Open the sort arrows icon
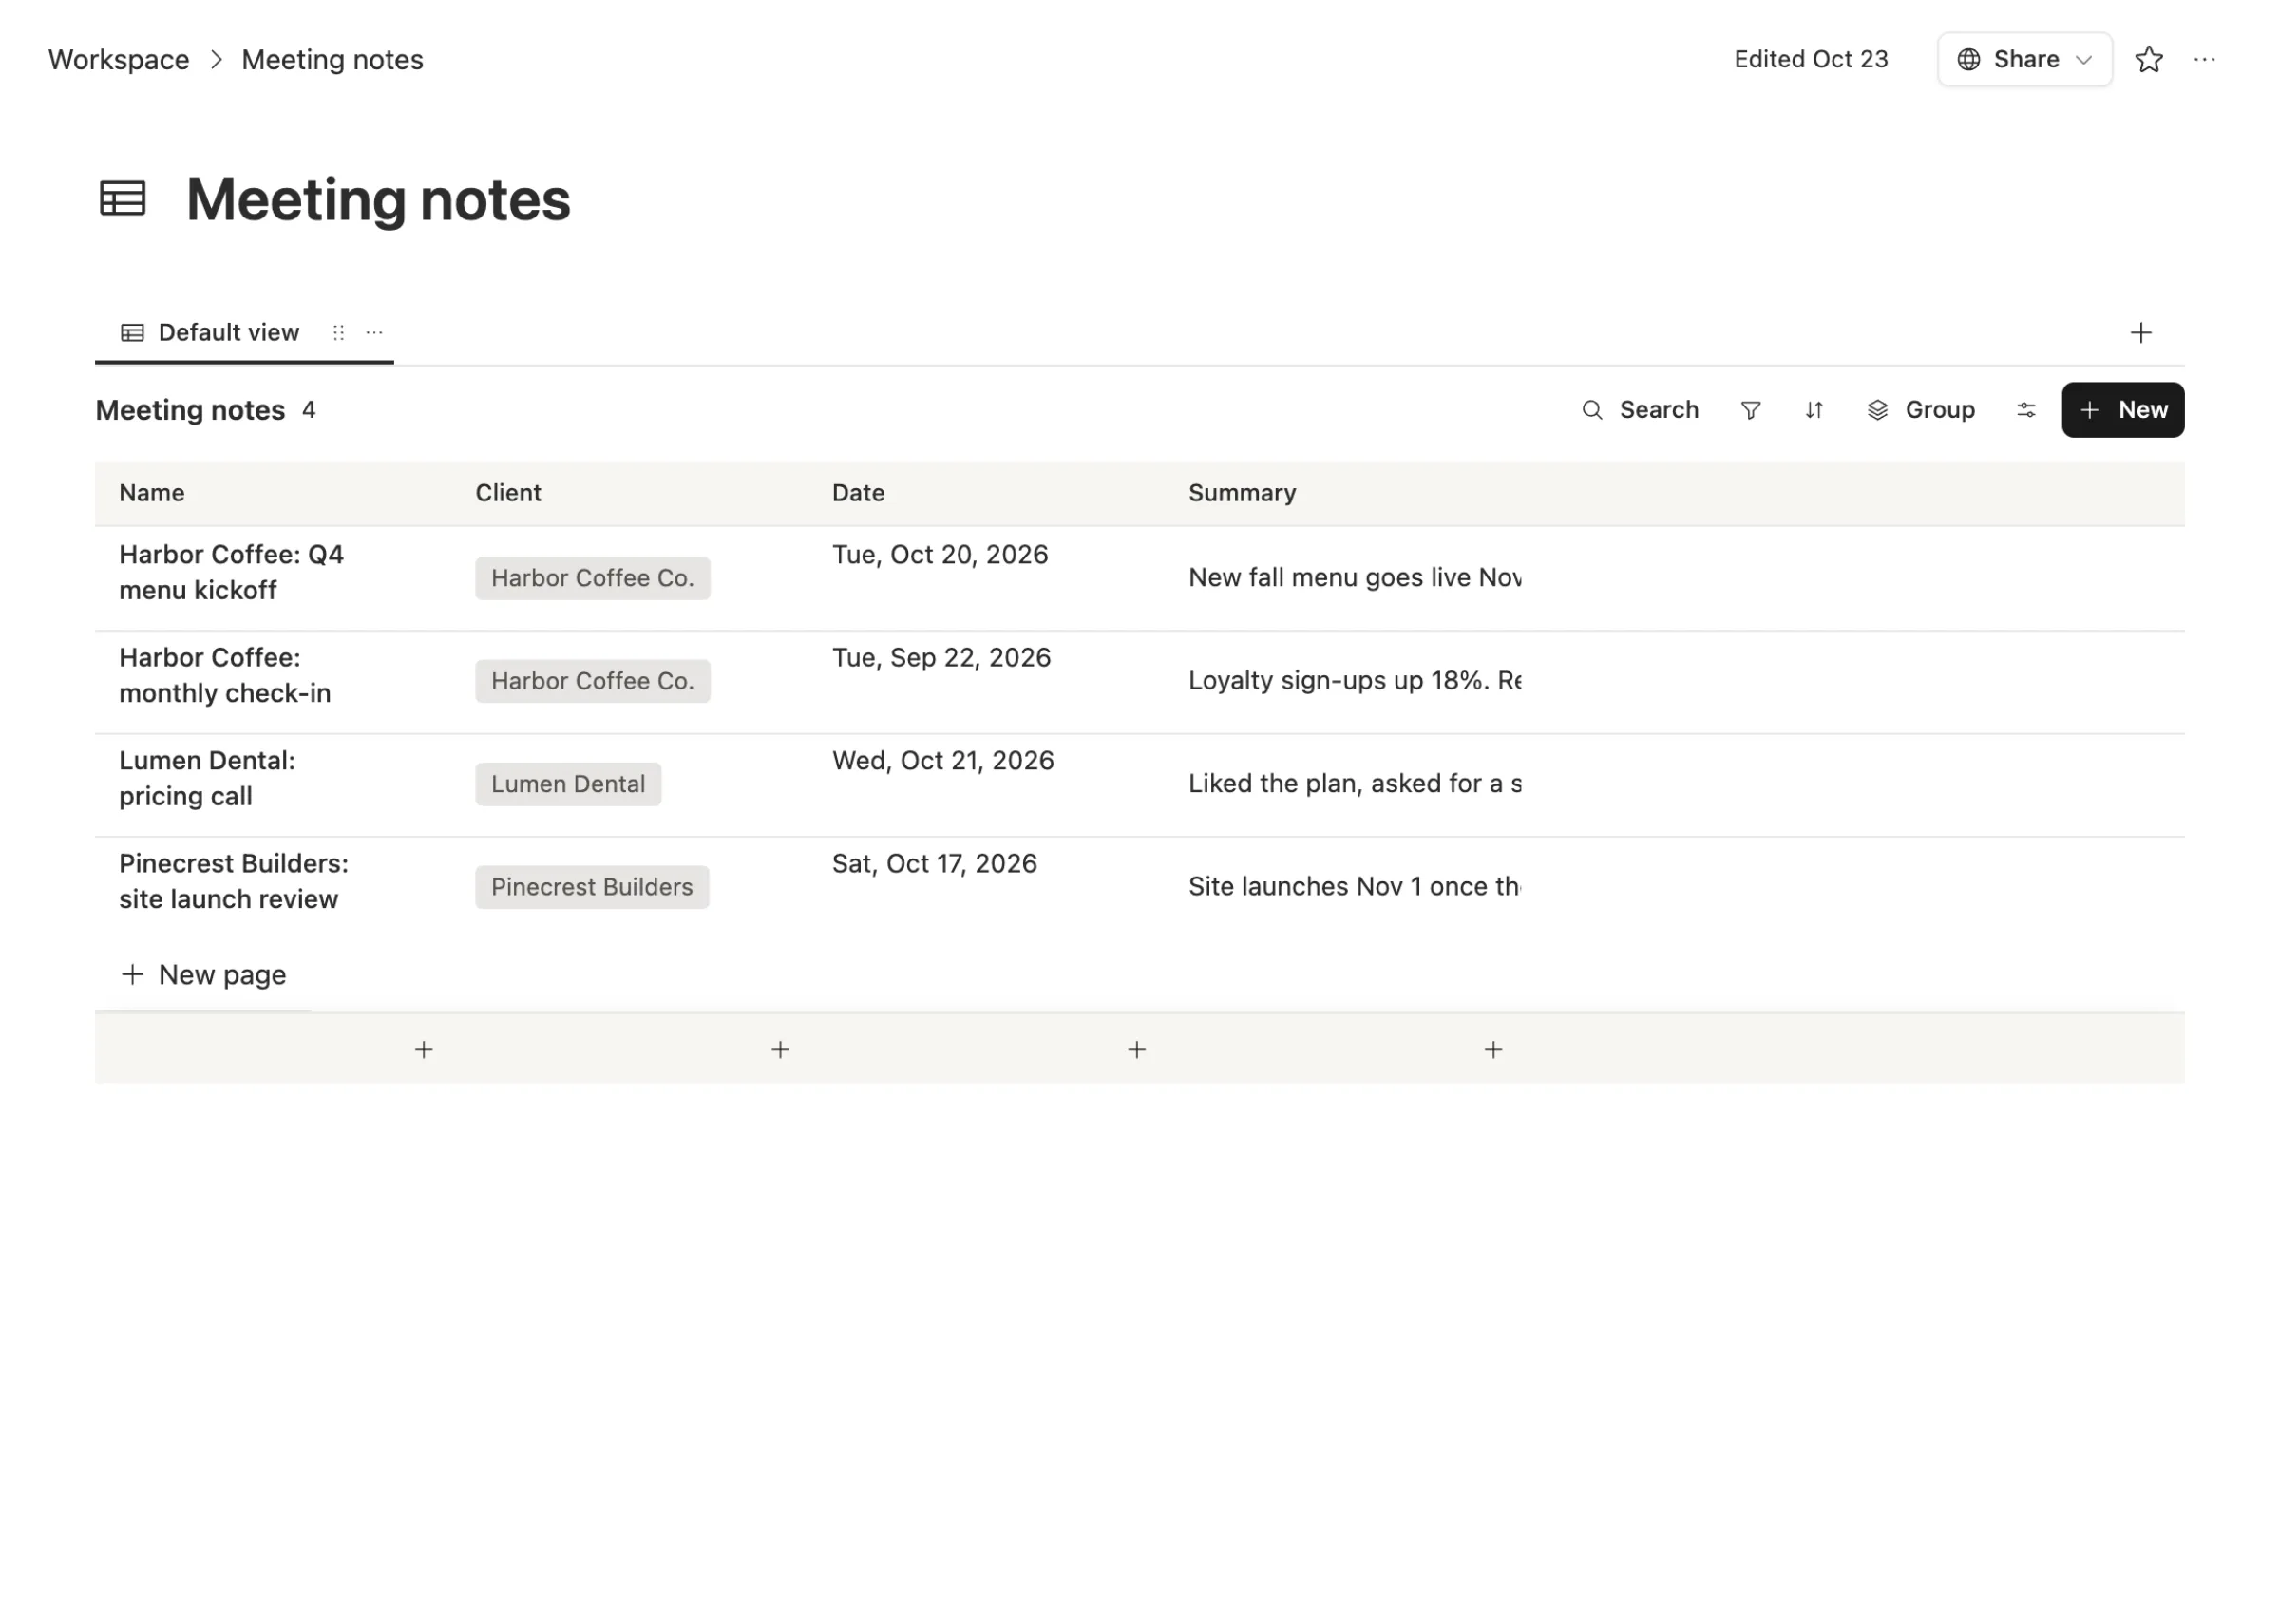Screen dimensions: 2280x1624 (1814, 410)
